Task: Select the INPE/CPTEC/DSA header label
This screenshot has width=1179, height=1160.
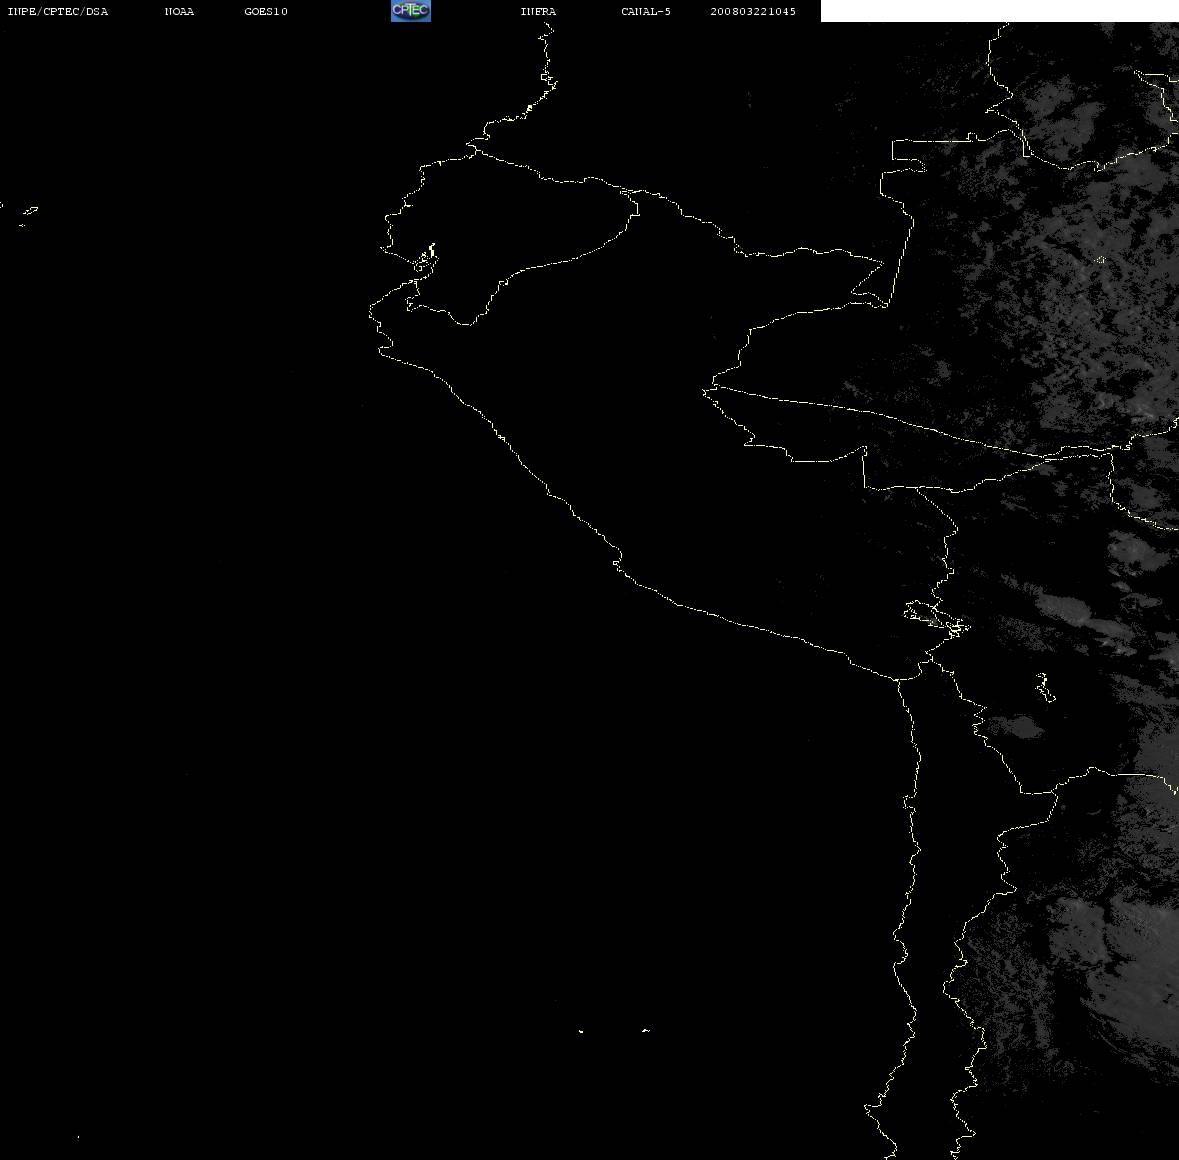Action: (57, 11)
